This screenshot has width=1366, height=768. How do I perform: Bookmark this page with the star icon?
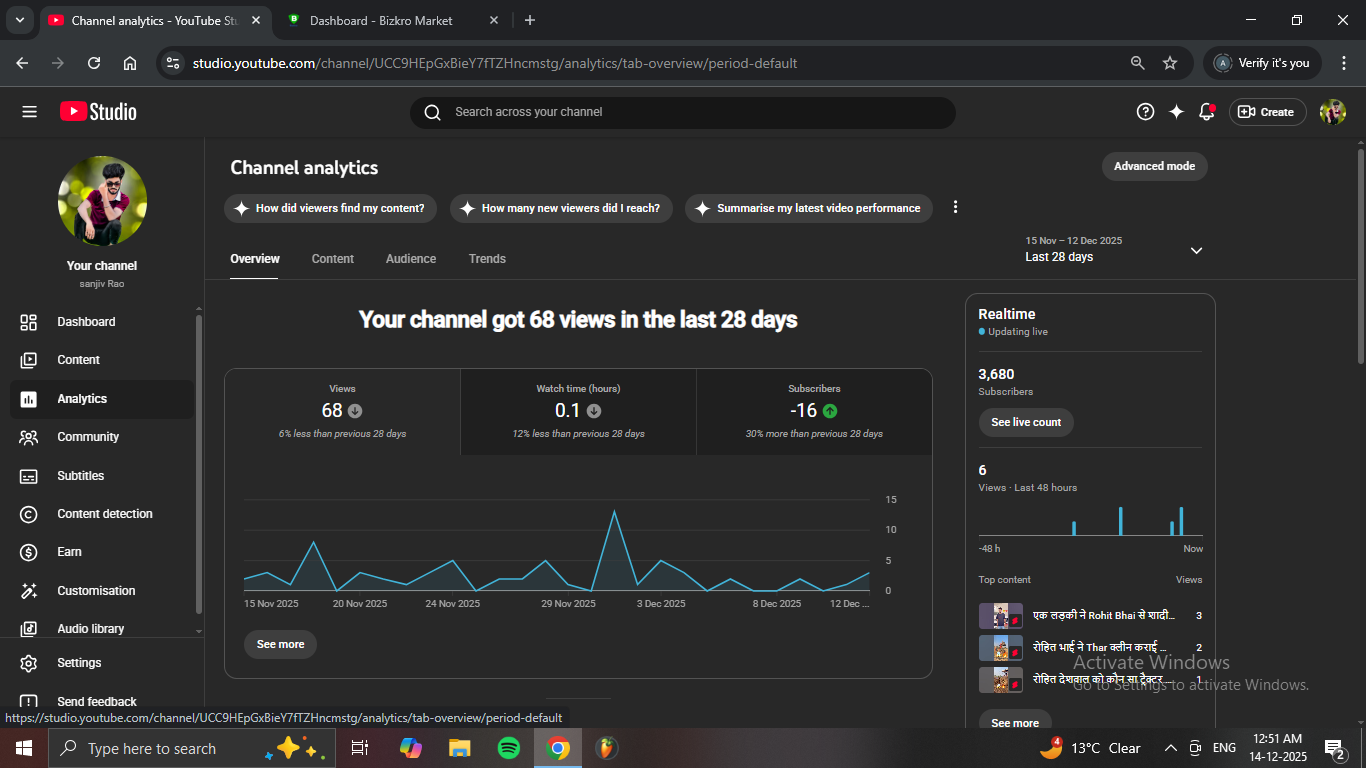(1170, 63)
